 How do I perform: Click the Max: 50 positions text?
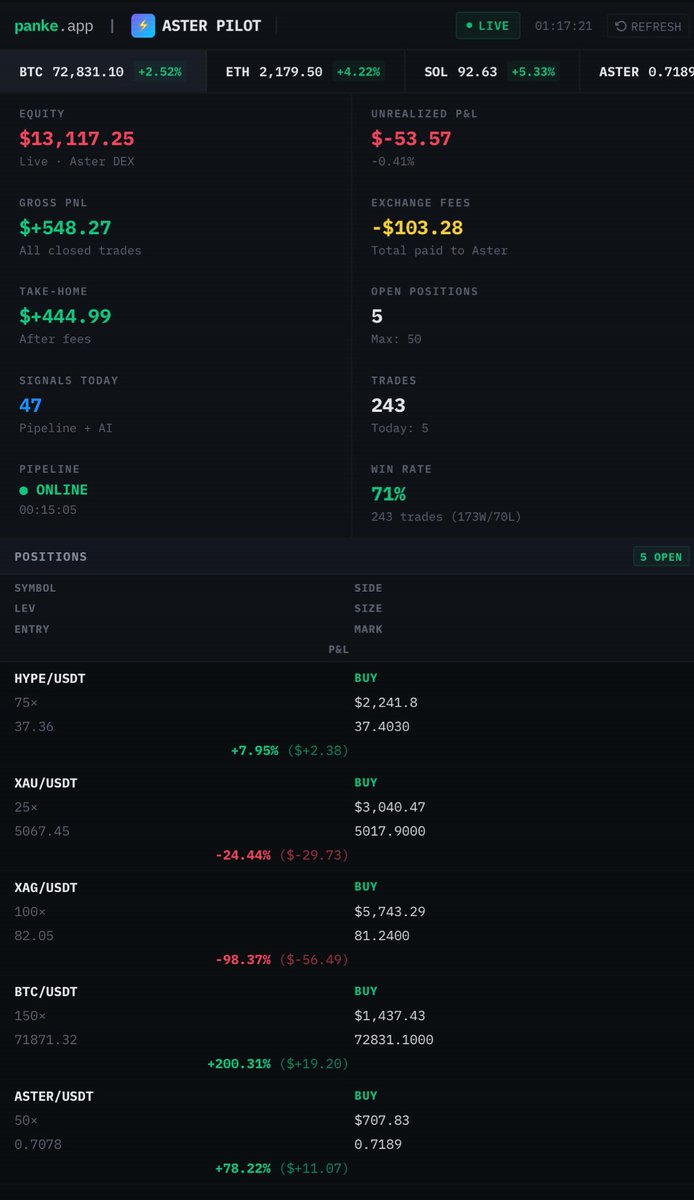pyautogui.click(x=396, y=339)
